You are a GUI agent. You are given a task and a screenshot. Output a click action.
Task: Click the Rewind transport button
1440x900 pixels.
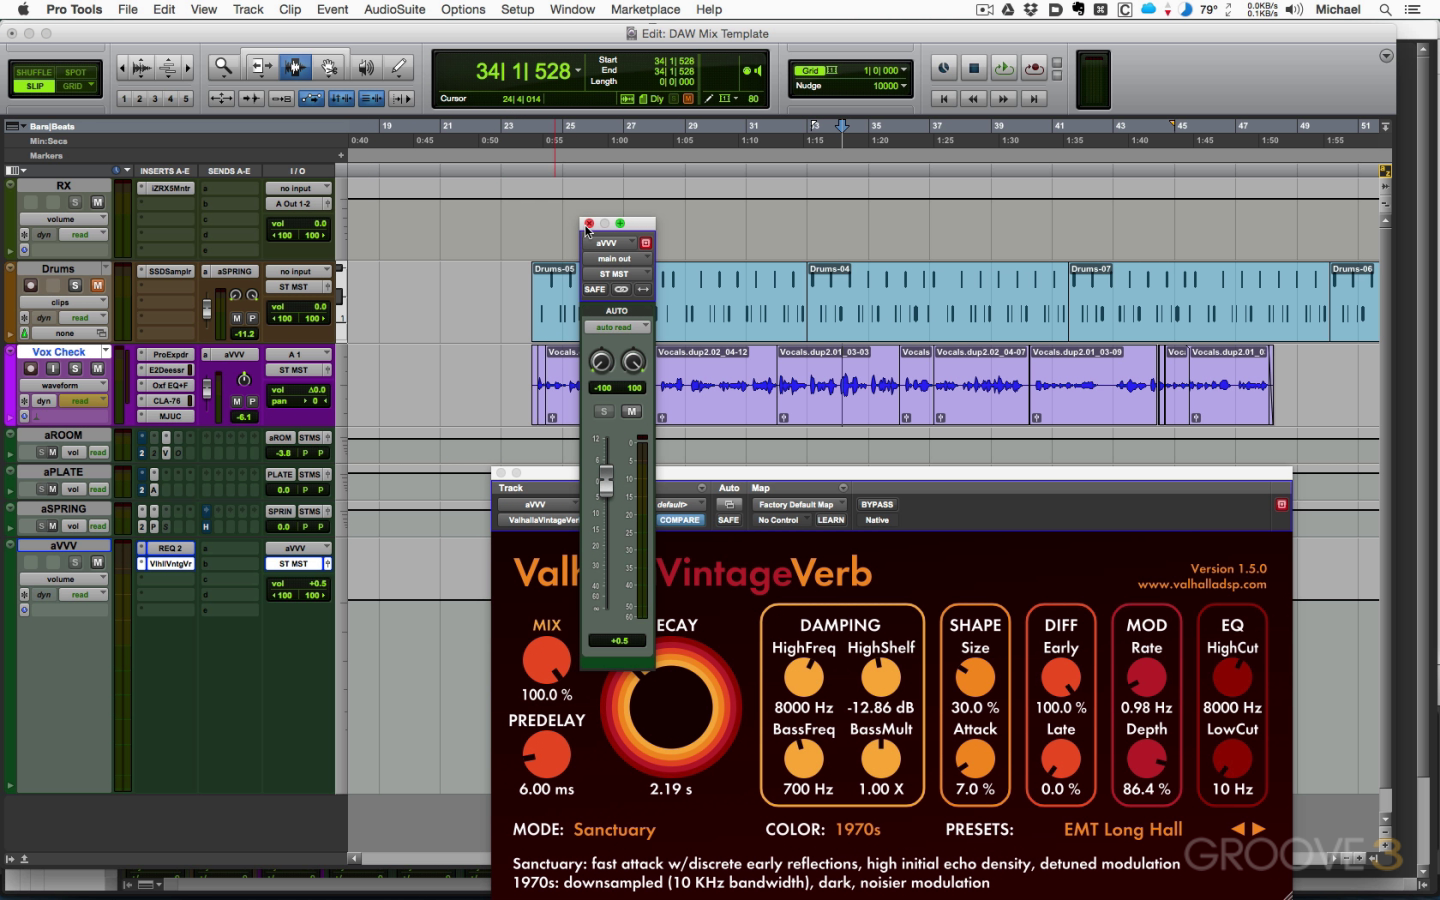click(973, 98)
